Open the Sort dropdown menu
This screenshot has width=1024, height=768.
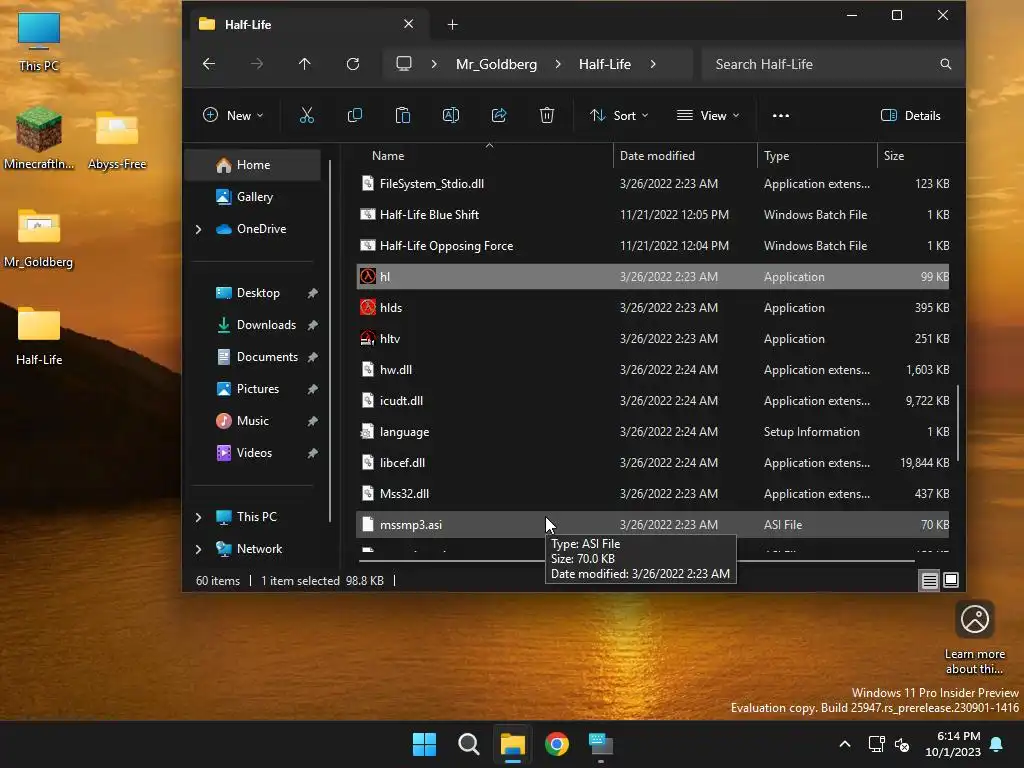[618, 116]
